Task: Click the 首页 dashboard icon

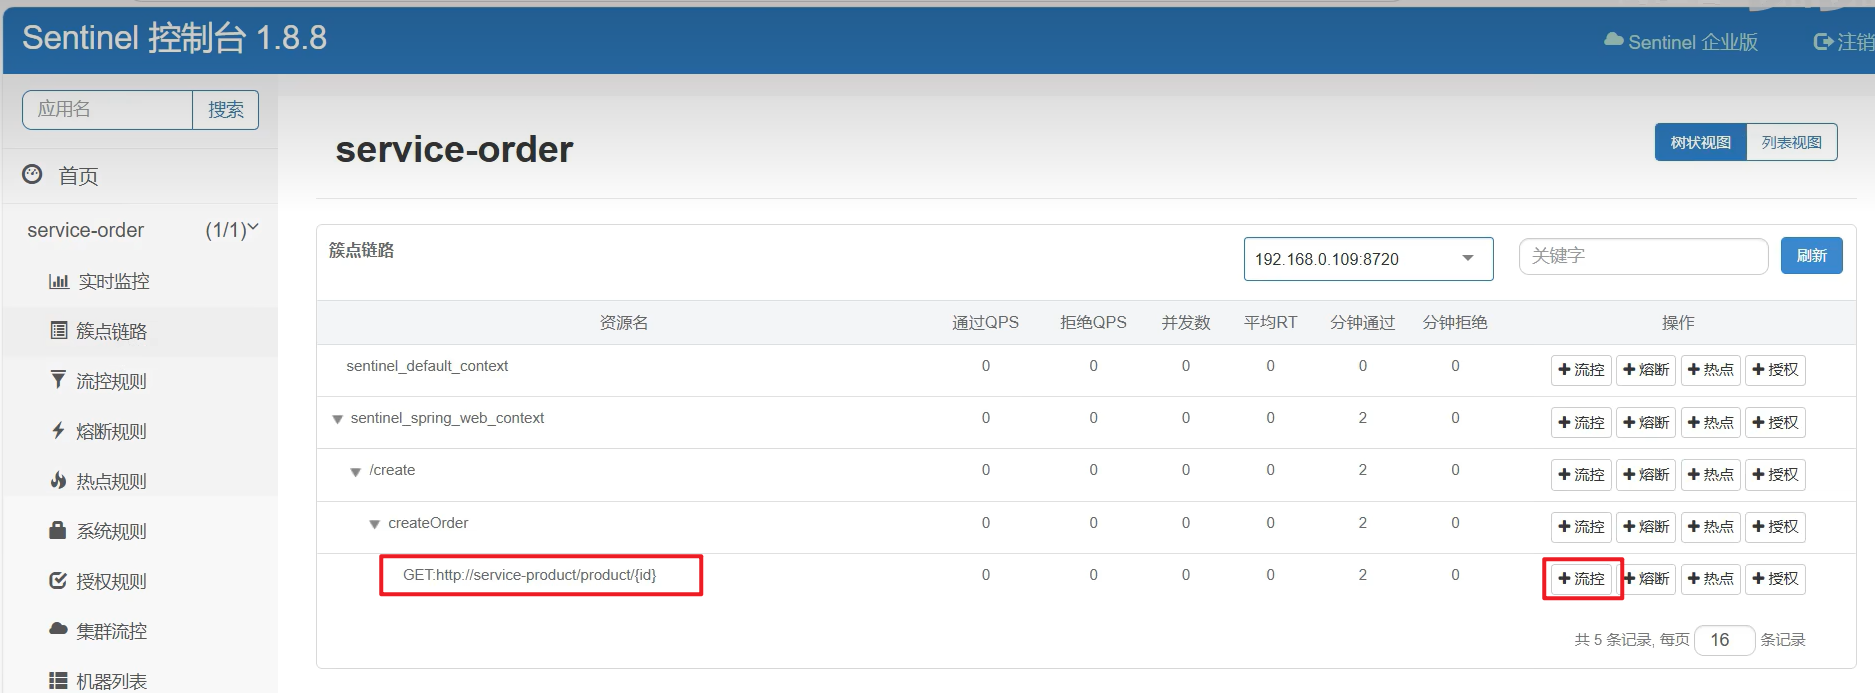Action: [x=32, y=174]
